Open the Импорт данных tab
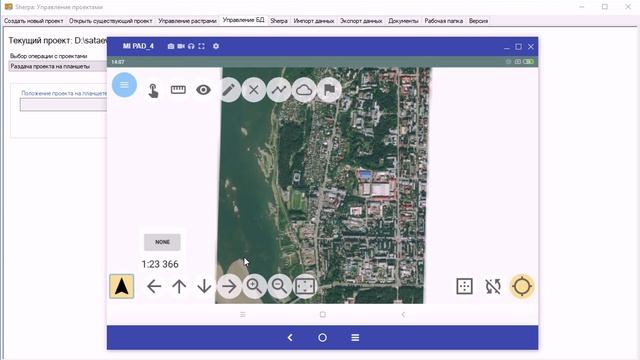This screenshot has width=640, height=360. tap(313, 21)
